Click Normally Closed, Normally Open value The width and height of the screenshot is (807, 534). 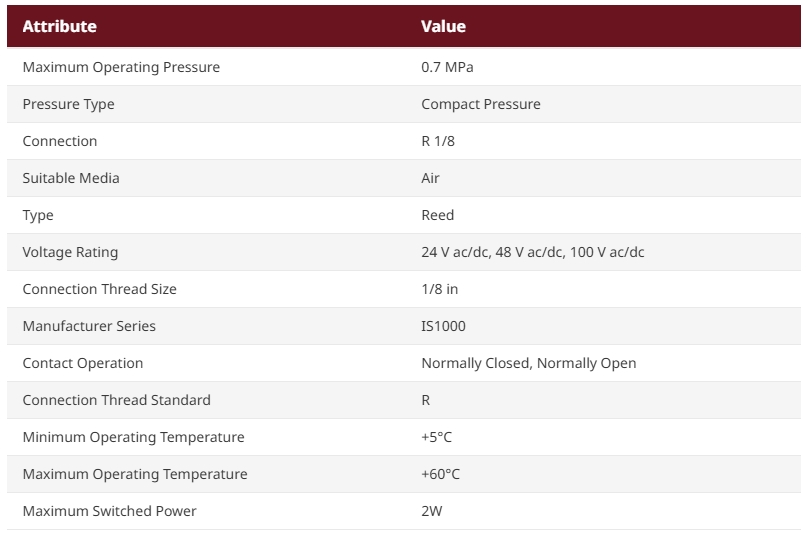pyautogui.click(x=529, y=363)
